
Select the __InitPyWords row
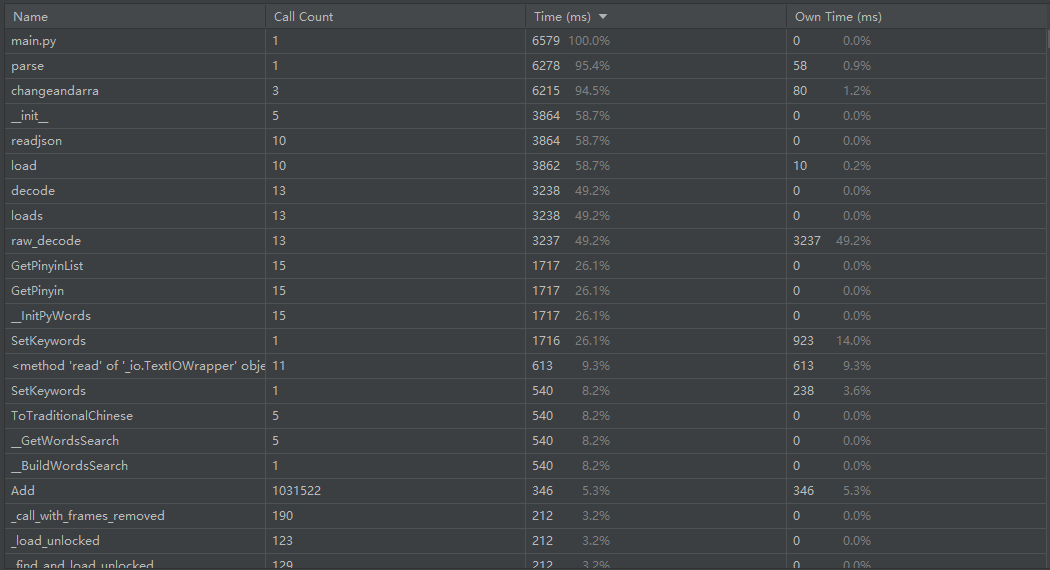coord(525,315)
